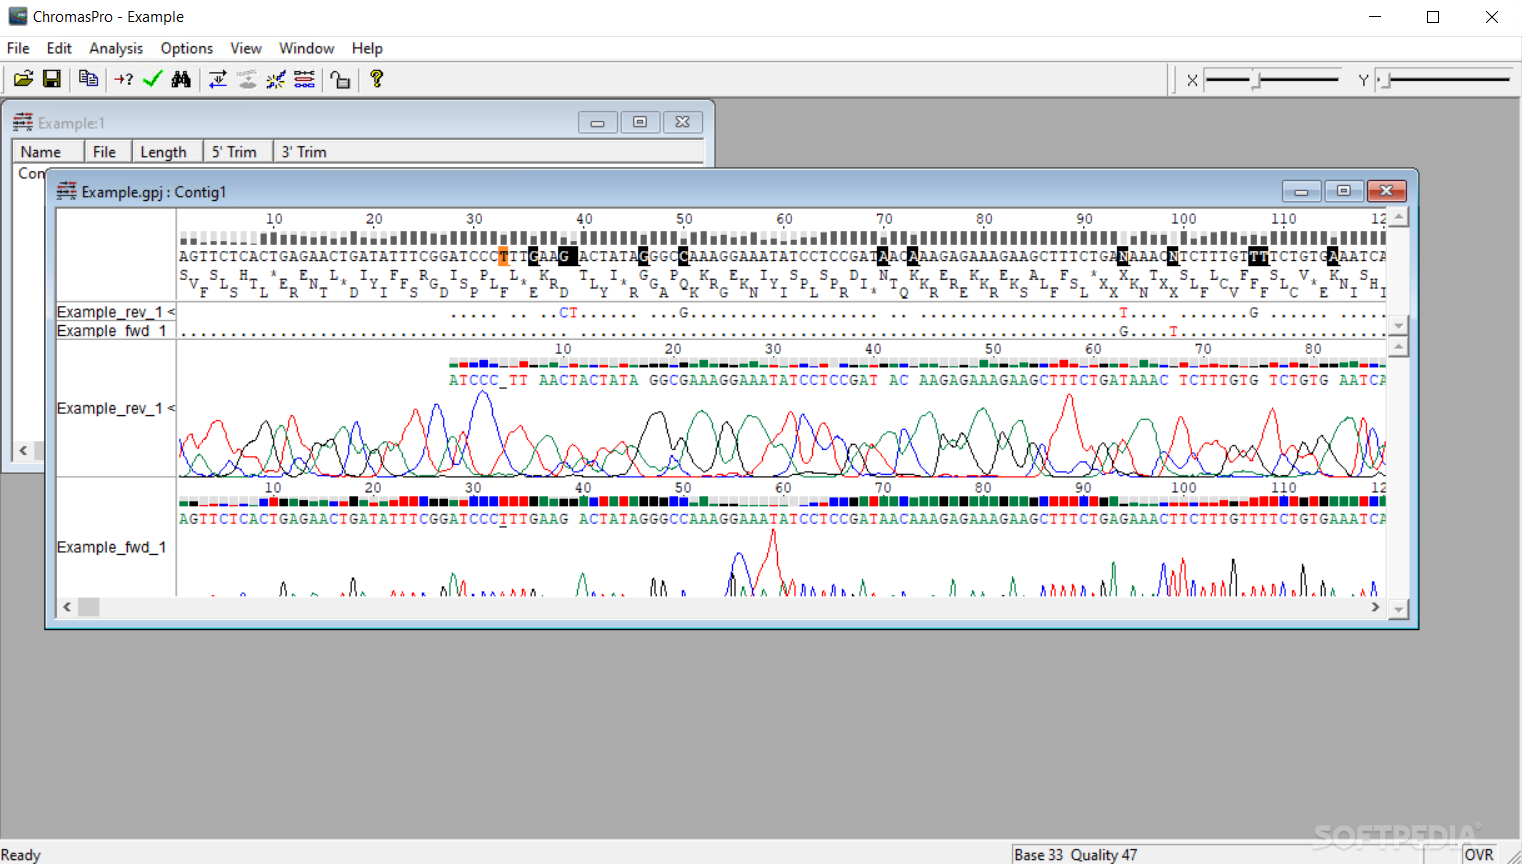Open Find with the binoculars icon
This screenshot has height=864, width=1522.
pyautogui.click(x=181, y=79)
